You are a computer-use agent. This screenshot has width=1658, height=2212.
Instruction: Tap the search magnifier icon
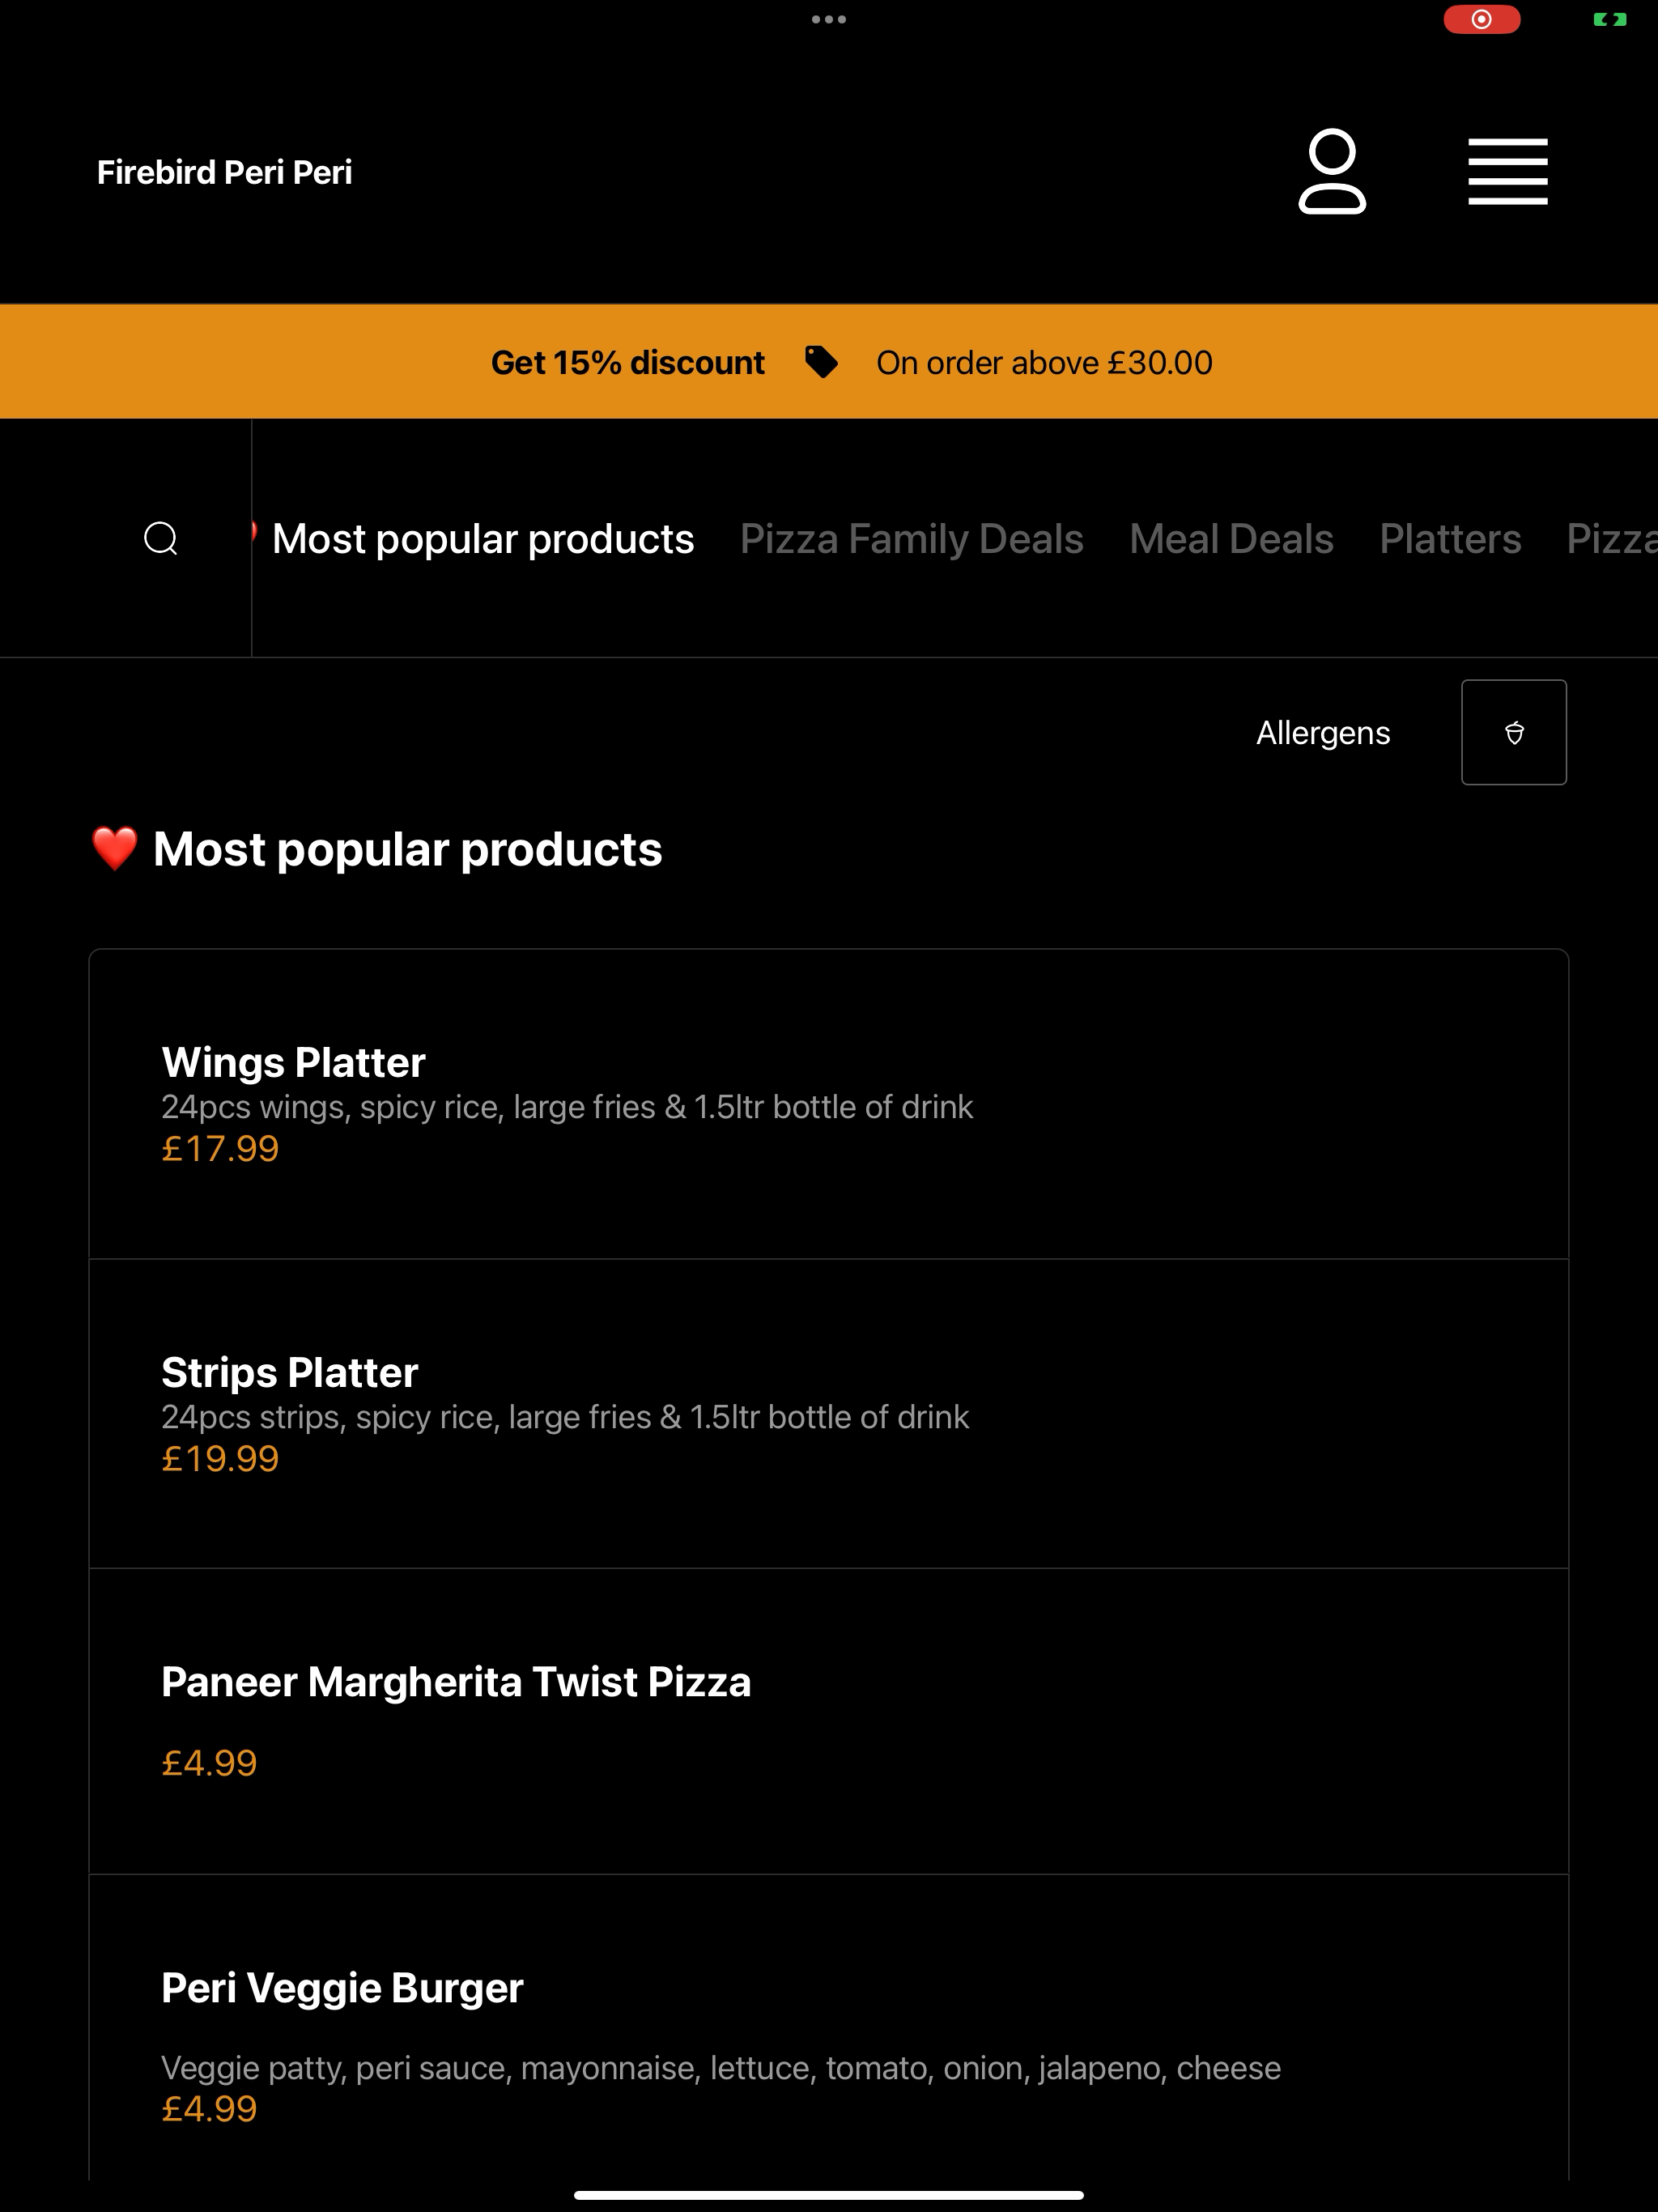(x=161, y=538)
